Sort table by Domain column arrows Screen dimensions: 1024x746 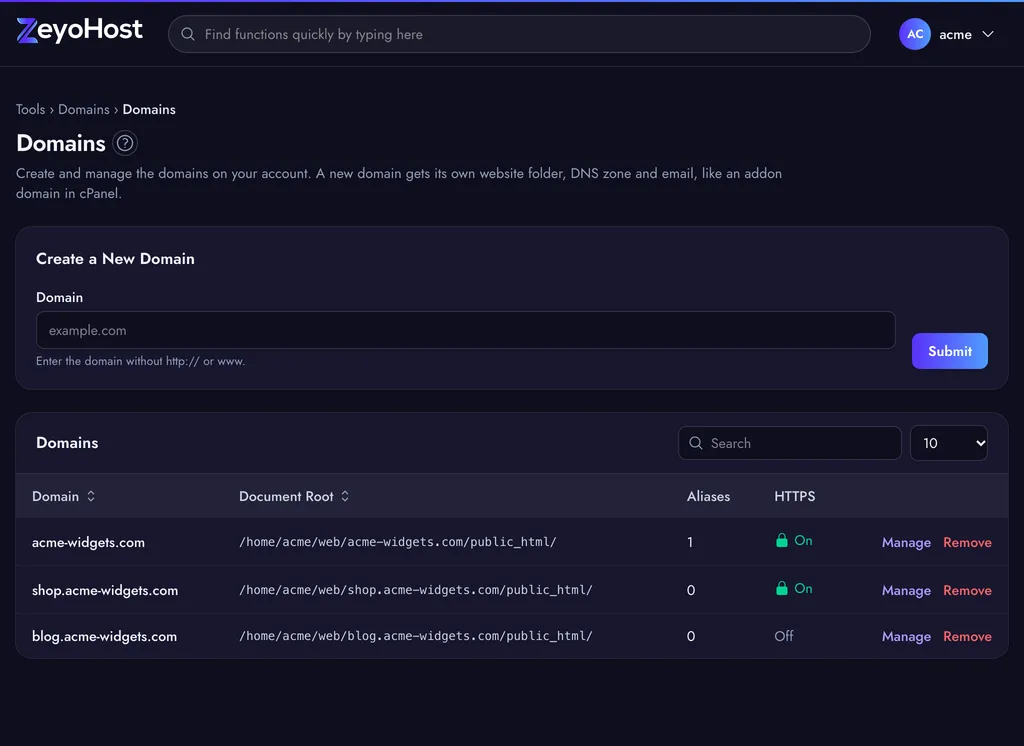point(91,496)
